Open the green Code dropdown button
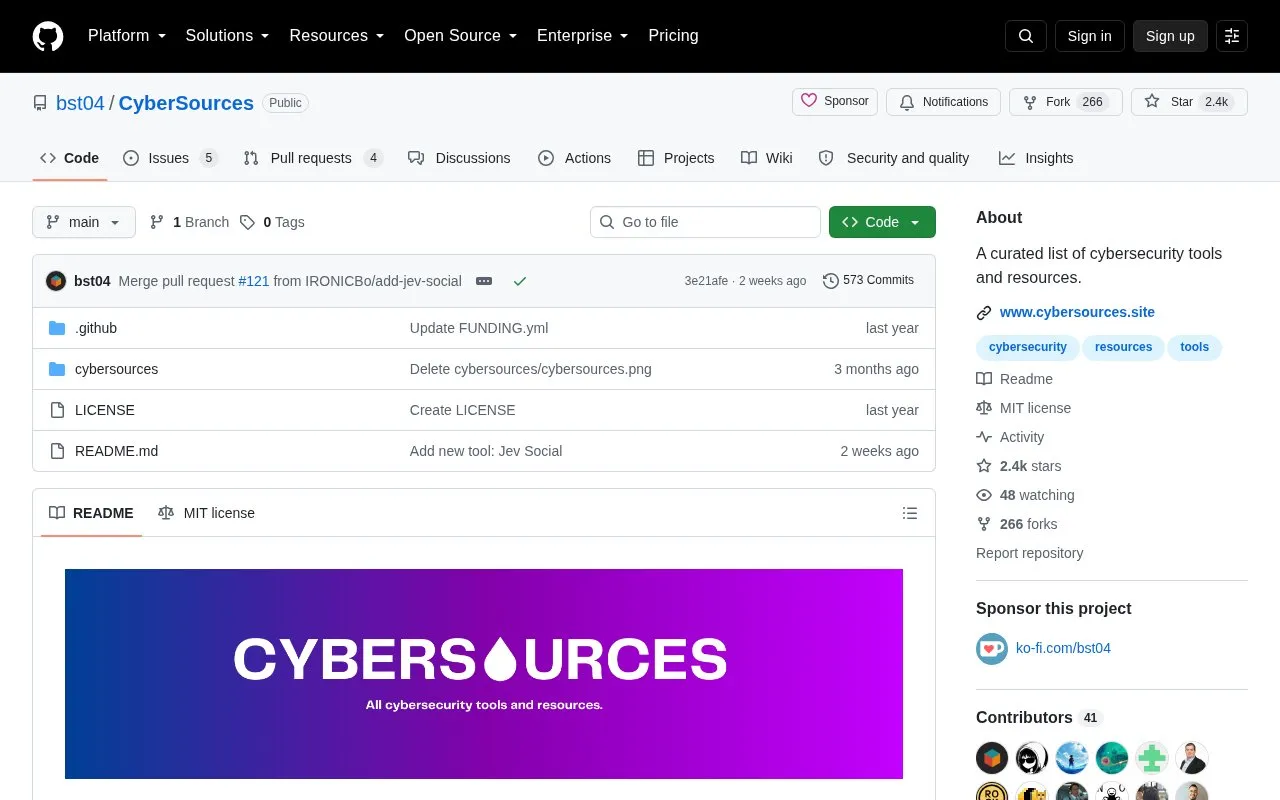The width and height of the screenshot is (1280, 800). click(x=882, y=222)
